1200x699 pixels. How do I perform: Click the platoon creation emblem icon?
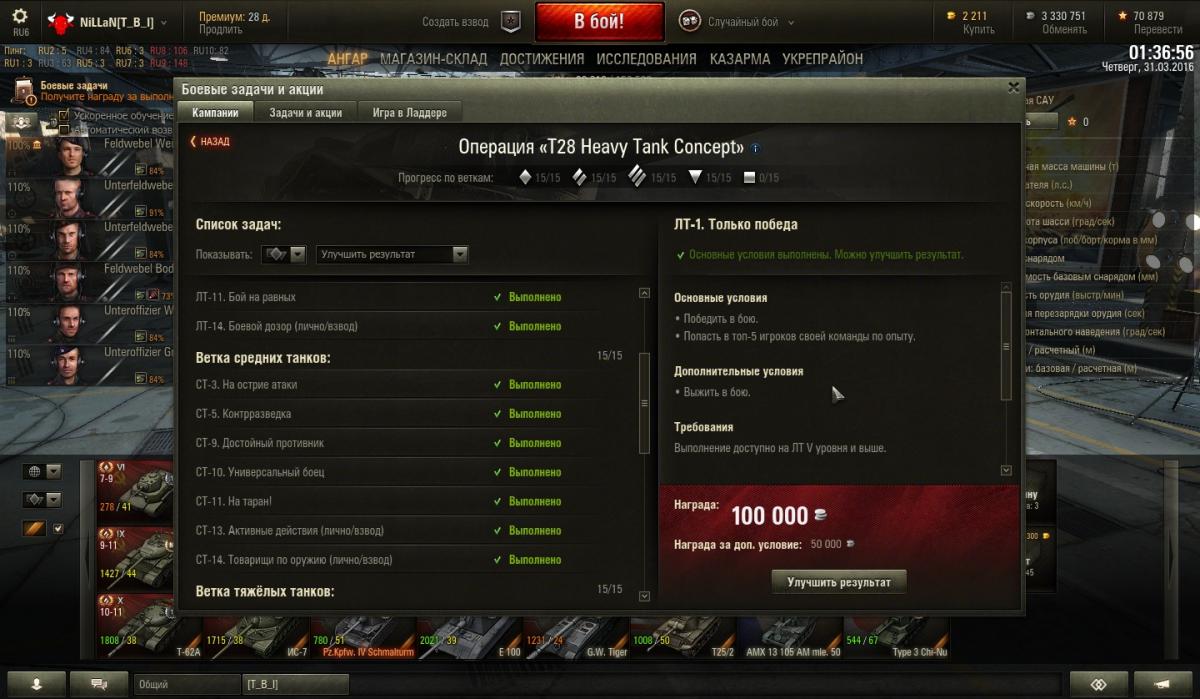point(510,20)
